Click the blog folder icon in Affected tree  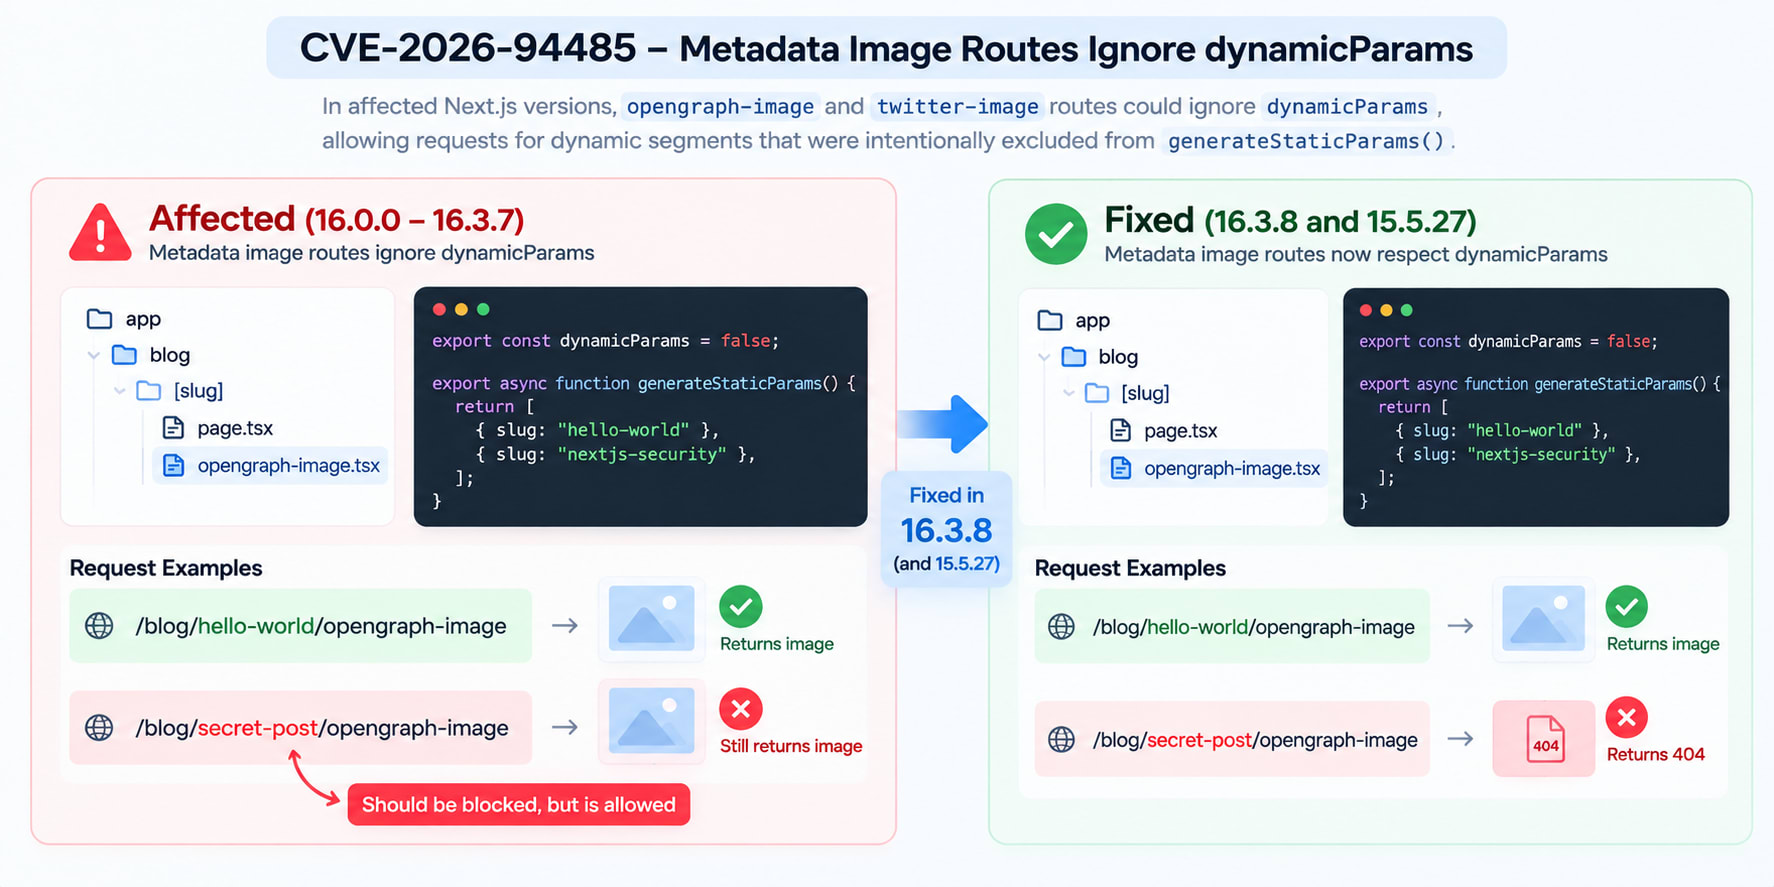click(x=124, y=355)
